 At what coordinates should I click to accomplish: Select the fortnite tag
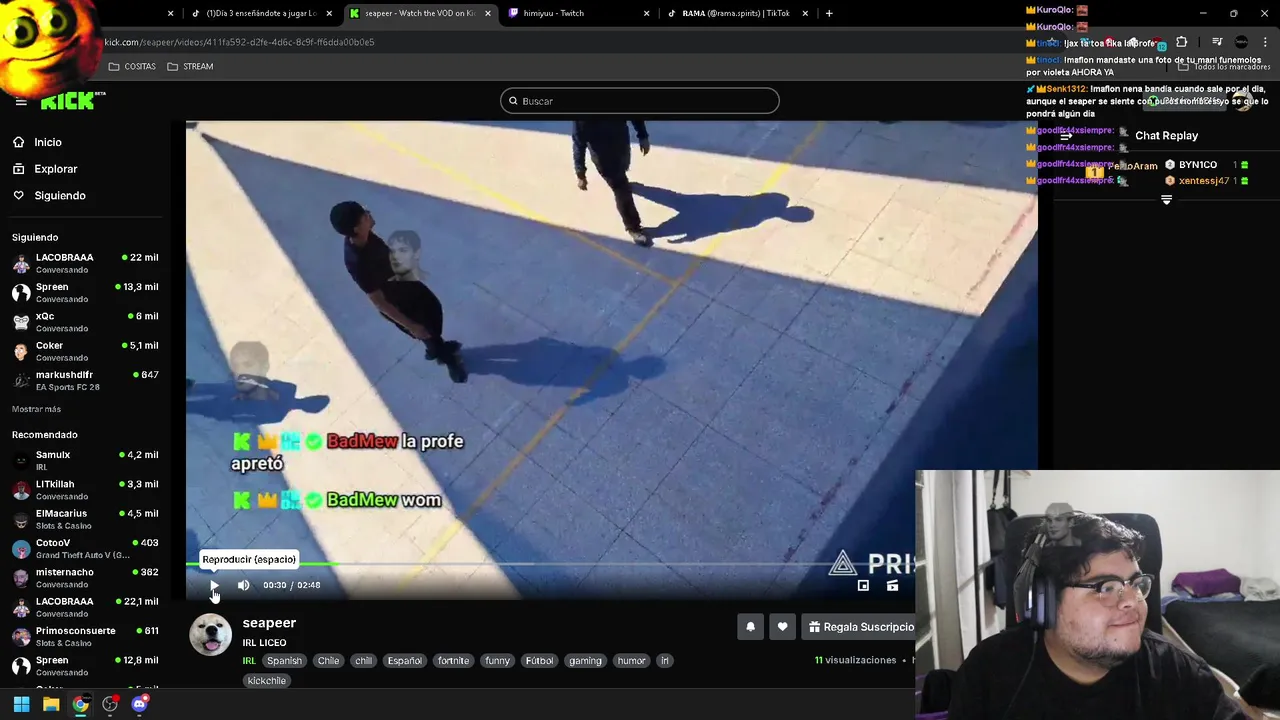[x=453, y=661]
